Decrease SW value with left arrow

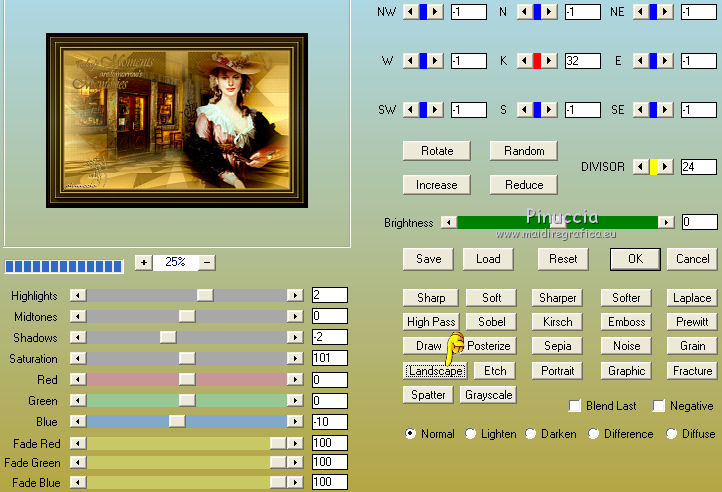point(411,110)
